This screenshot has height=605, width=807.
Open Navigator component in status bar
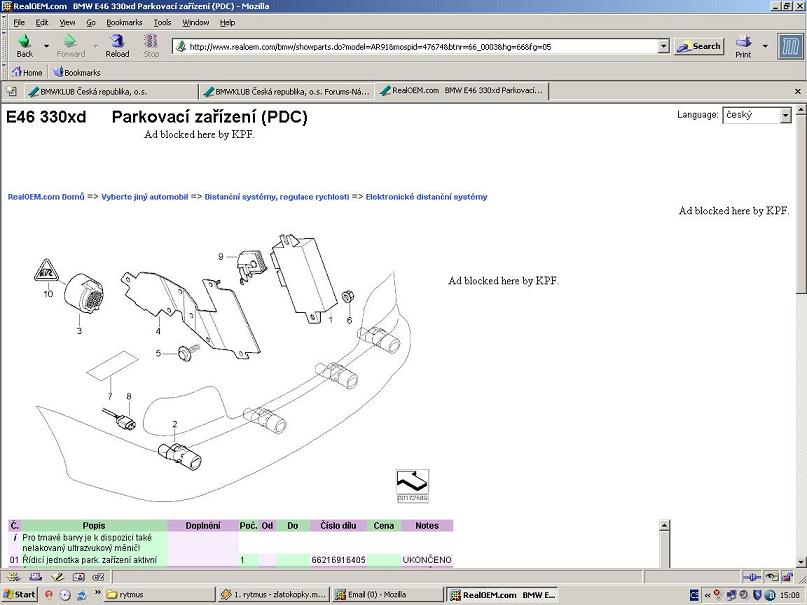pyautogui.click(x=14, y=577)
